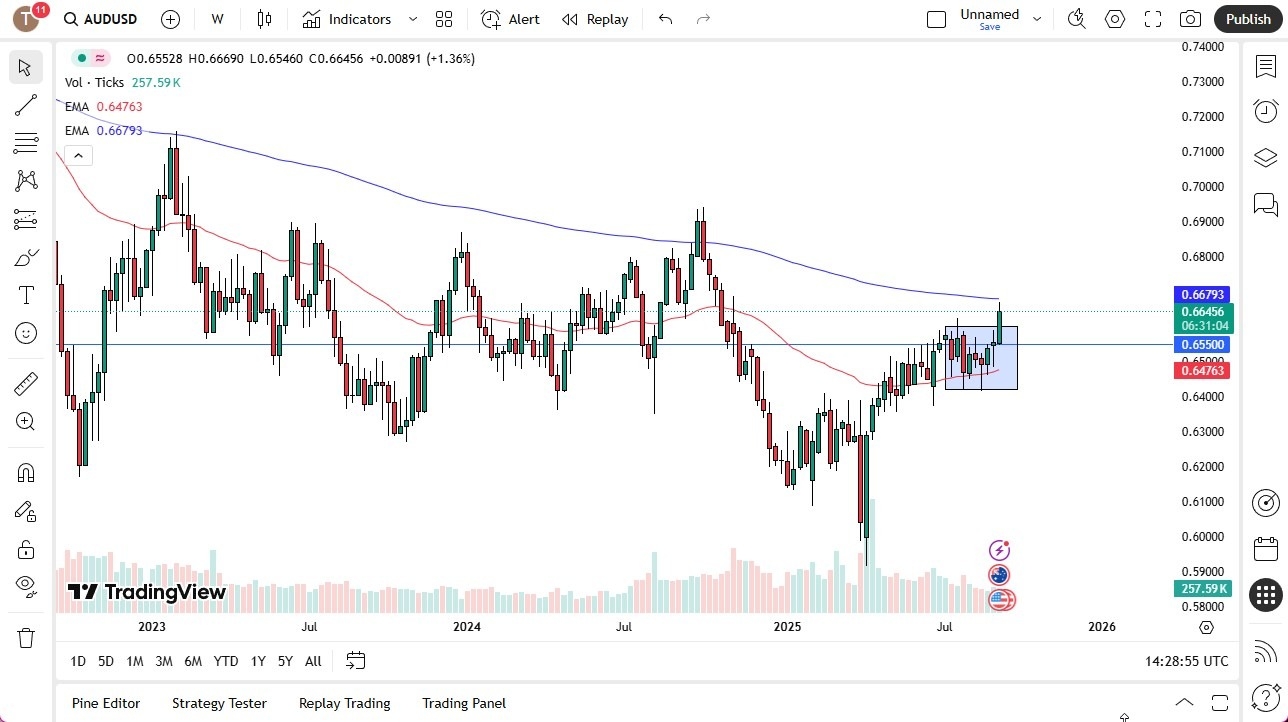Activate the Zoom In magnifier tool
The width and height of the screenshot is (1288, 722).
pos(26,421)
